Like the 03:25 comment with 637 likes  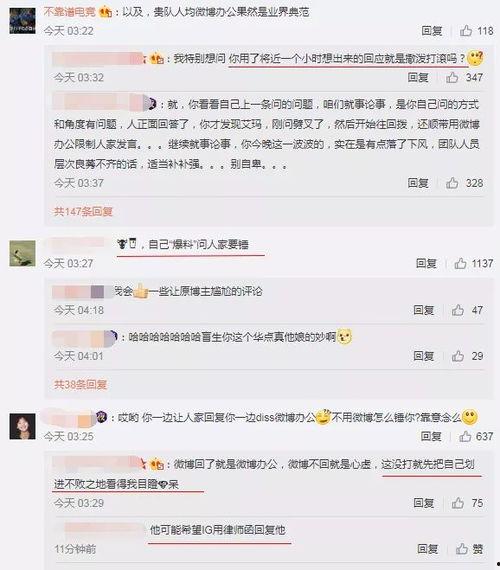[x=465, y=436]
